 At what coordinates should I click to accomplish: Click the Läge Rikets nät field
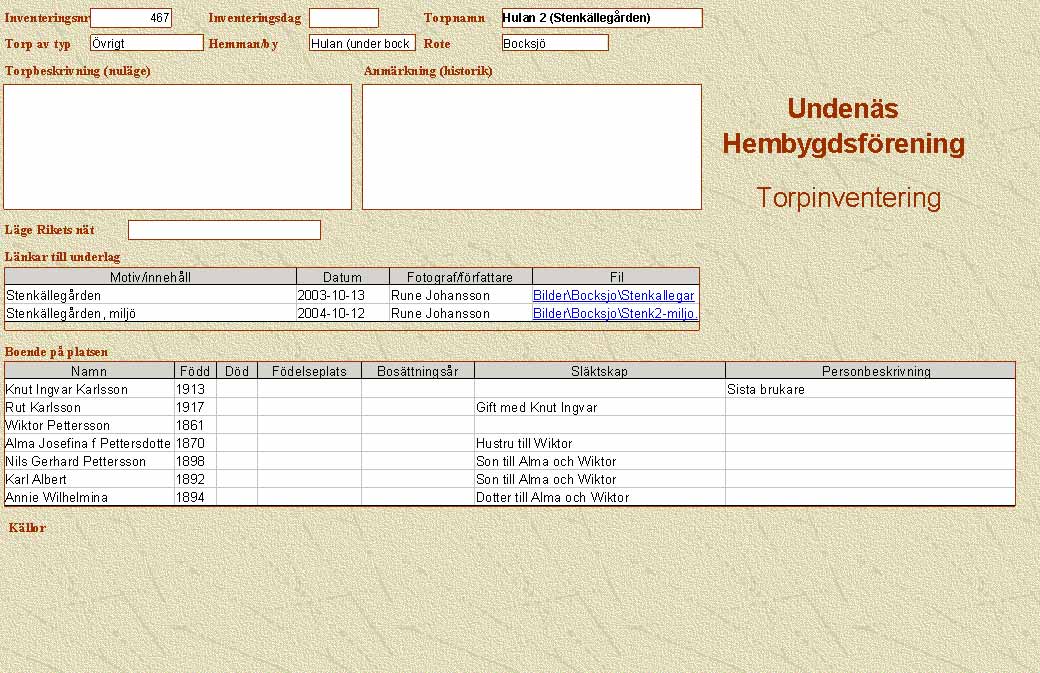224,230
